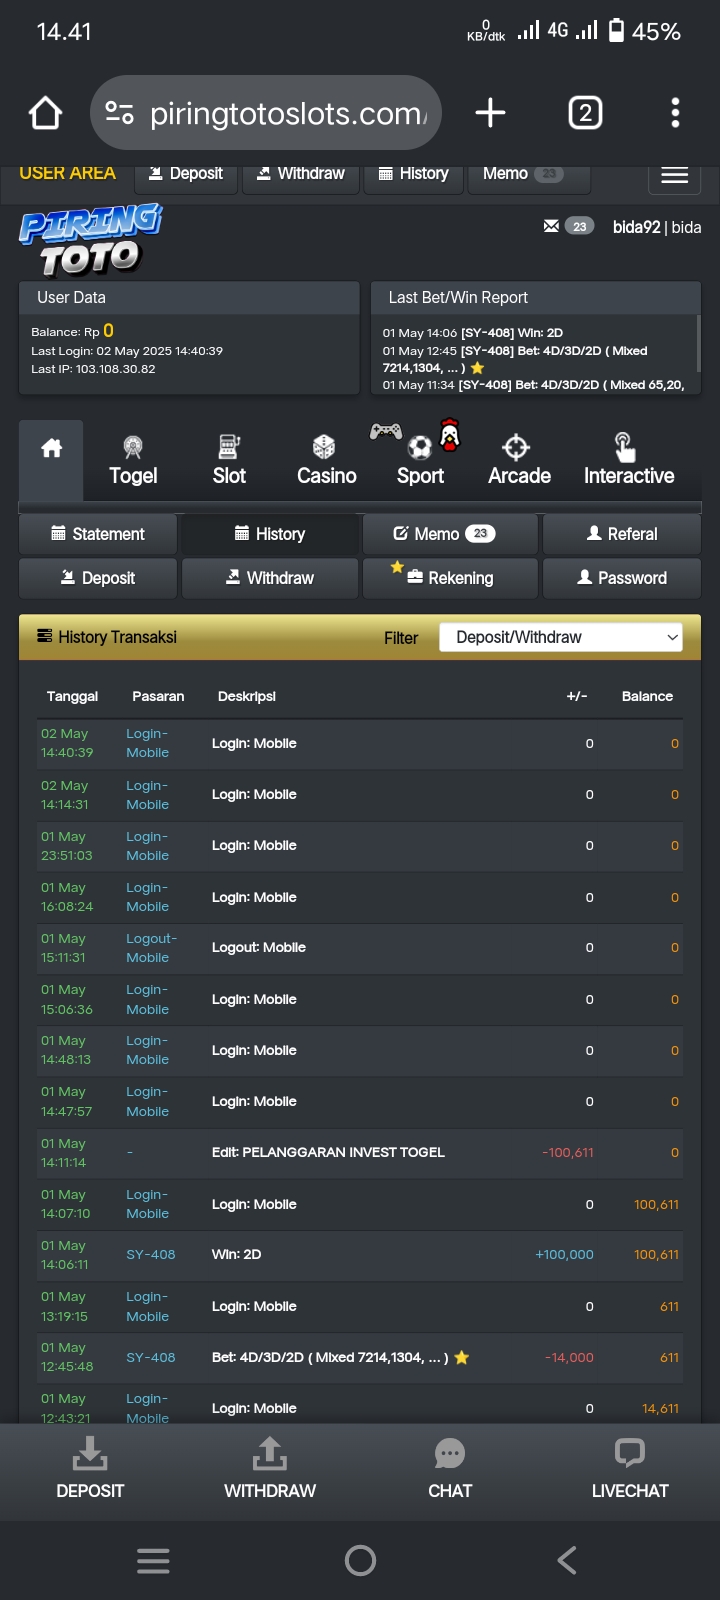Open the Slot games category
Image resolution: width=720 pixels, height=1600 pixels.
229,460
